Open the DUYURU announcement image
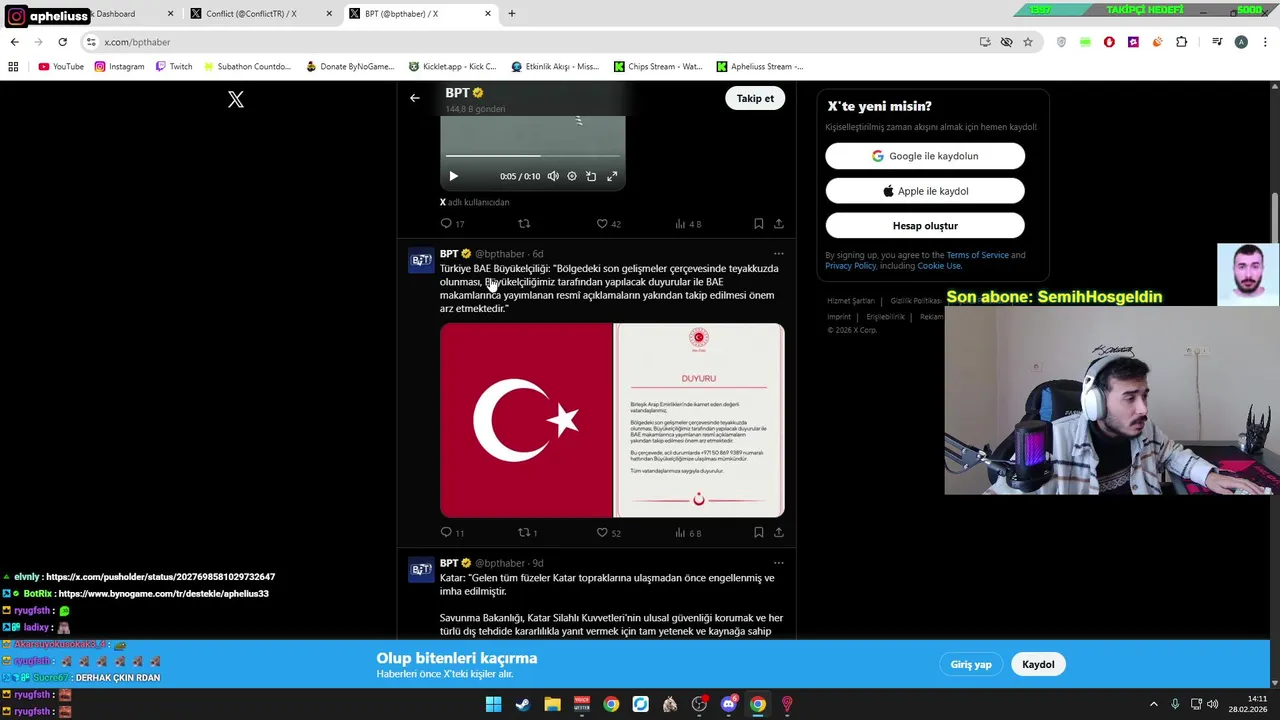Image resolution: width=1280 pixels, height=720 pixels. tap(699, 420)
